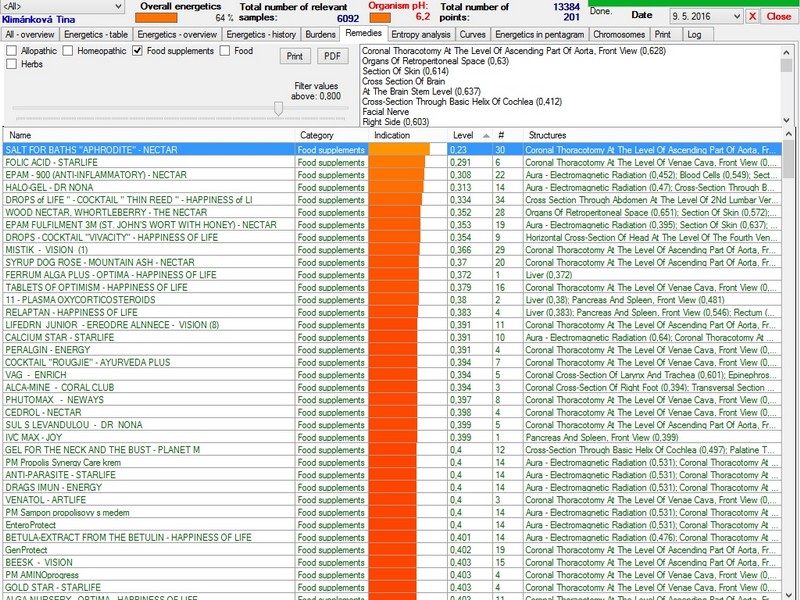Image resolution: width=800 pixels, height=600 pixels.
Task: Select row PERALGIN - ENERGY
Action: [392, 349]
